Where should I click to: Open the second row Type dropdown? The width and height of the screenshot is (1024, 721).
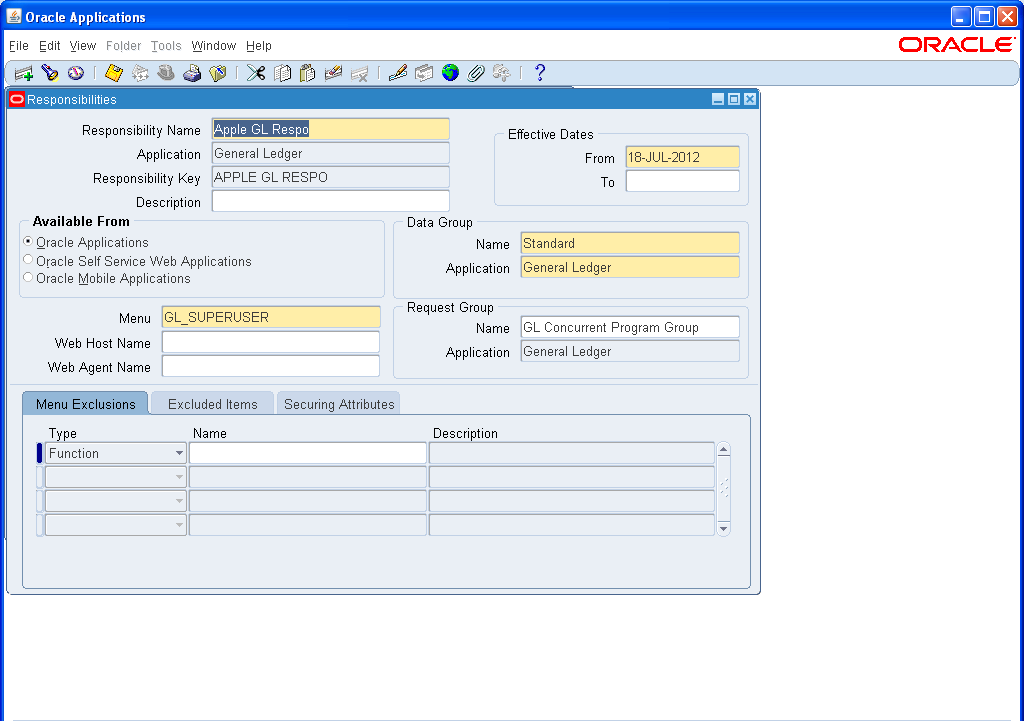[179, 477]
